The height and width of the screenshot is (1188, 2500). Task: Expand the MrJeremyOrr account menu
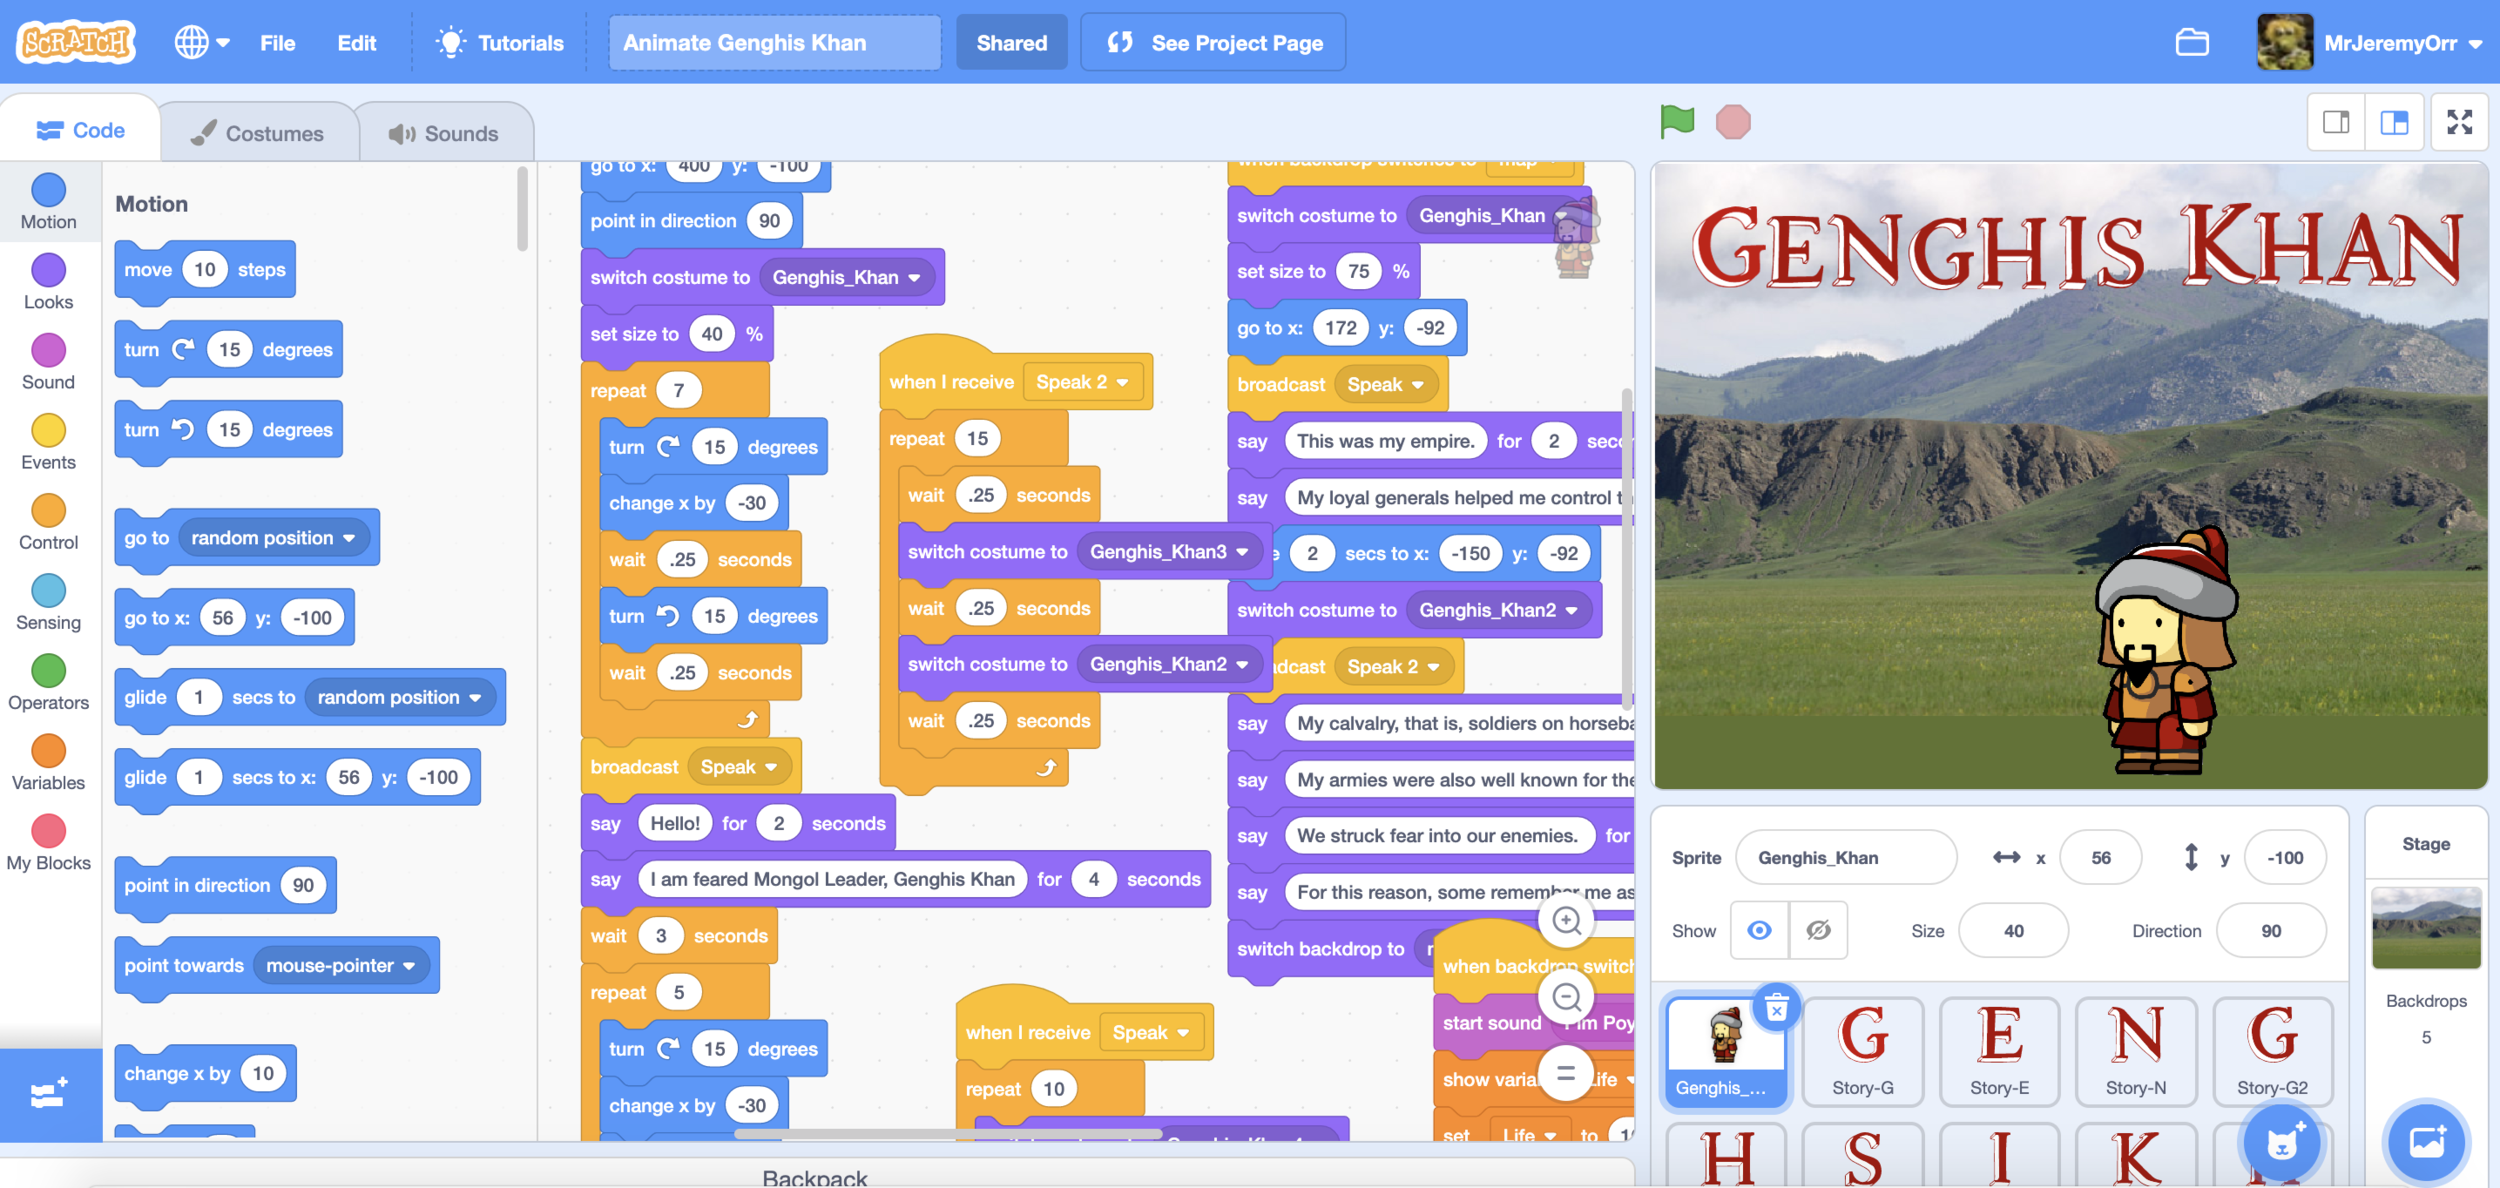(2390, 43)
